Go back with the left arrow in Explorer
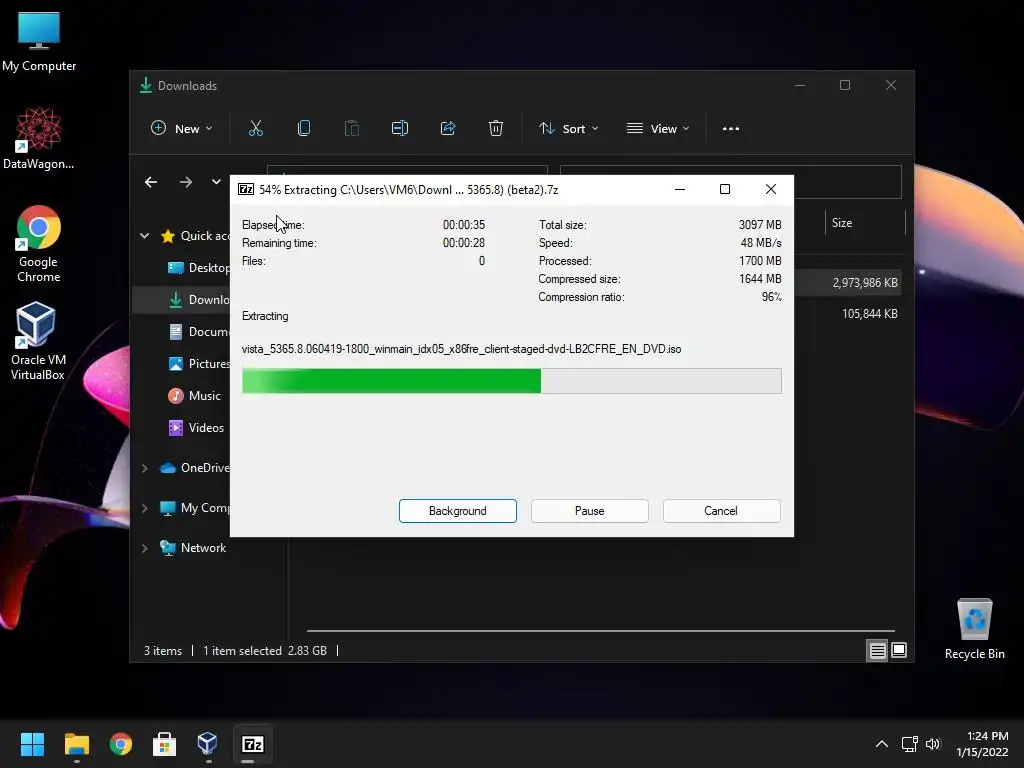 pos(151,182)
